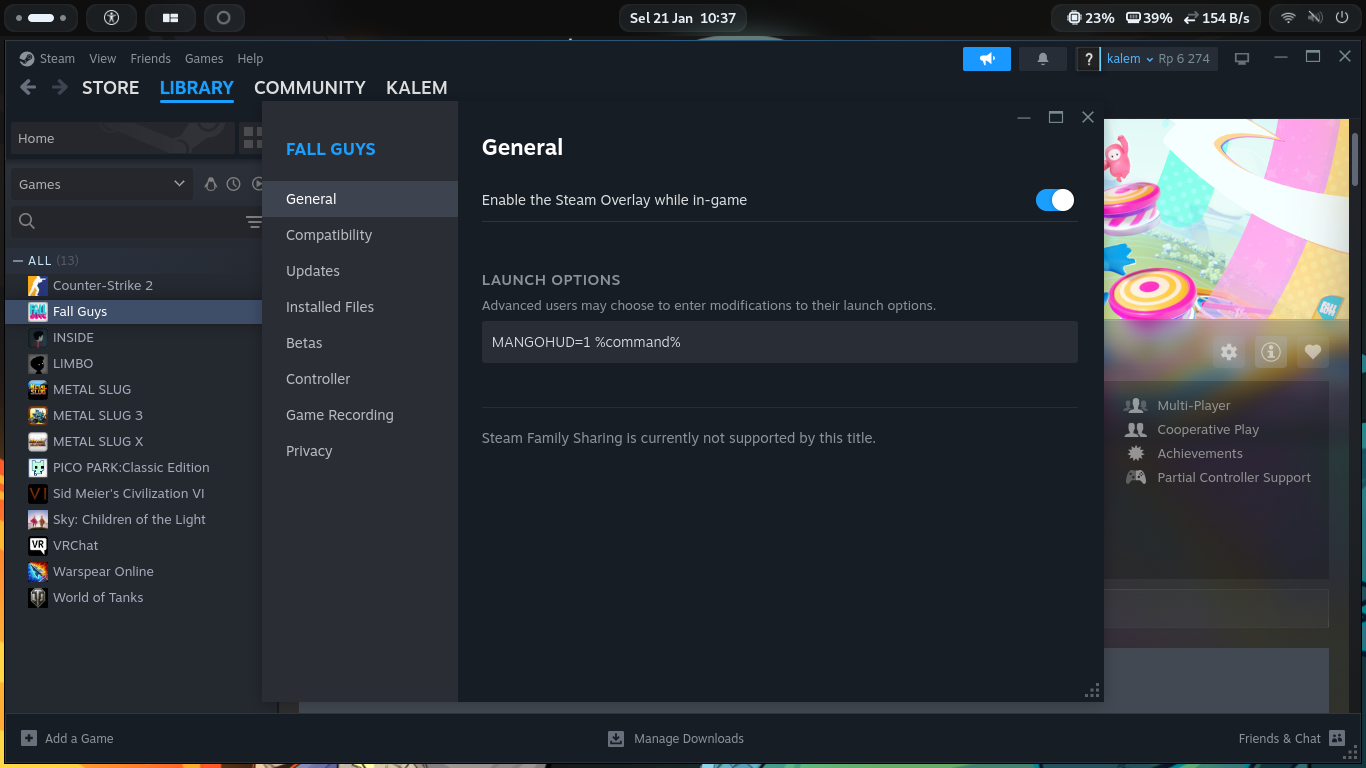The width and height of the screenshot is (1366, 768).
Task: Favorite Fall Guys with heart icon
Action: click(x=1313, y=352)
